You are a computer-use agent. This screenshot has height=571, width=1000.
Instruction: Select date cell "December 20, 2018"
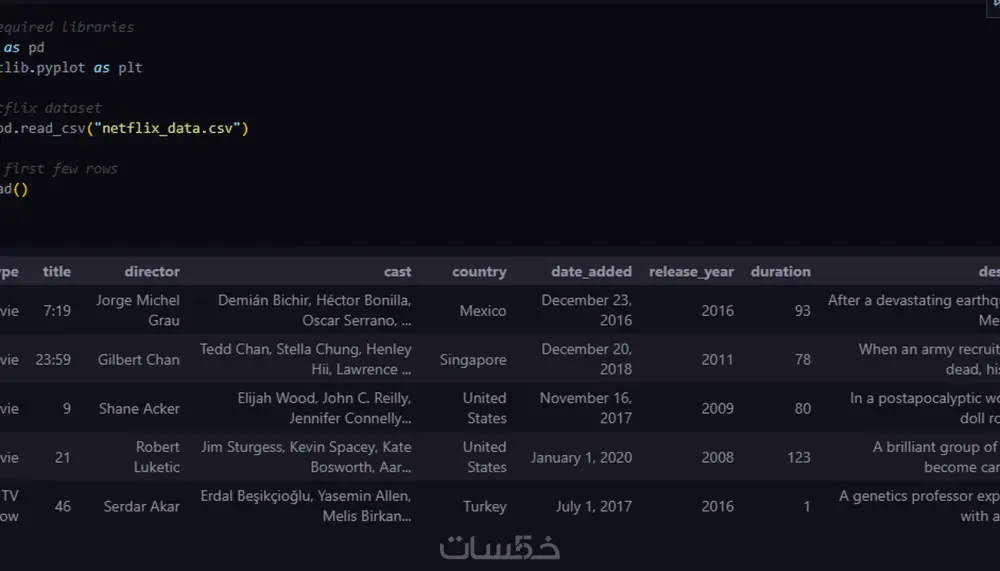[x=587, y=359]
